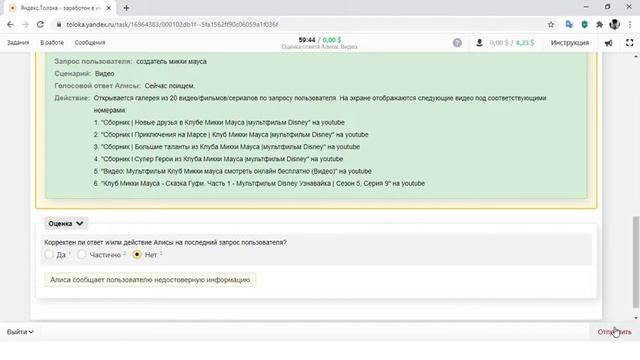The image size is (640, 360).
Task: Click the download earnings icon
Action: point(479,42)
